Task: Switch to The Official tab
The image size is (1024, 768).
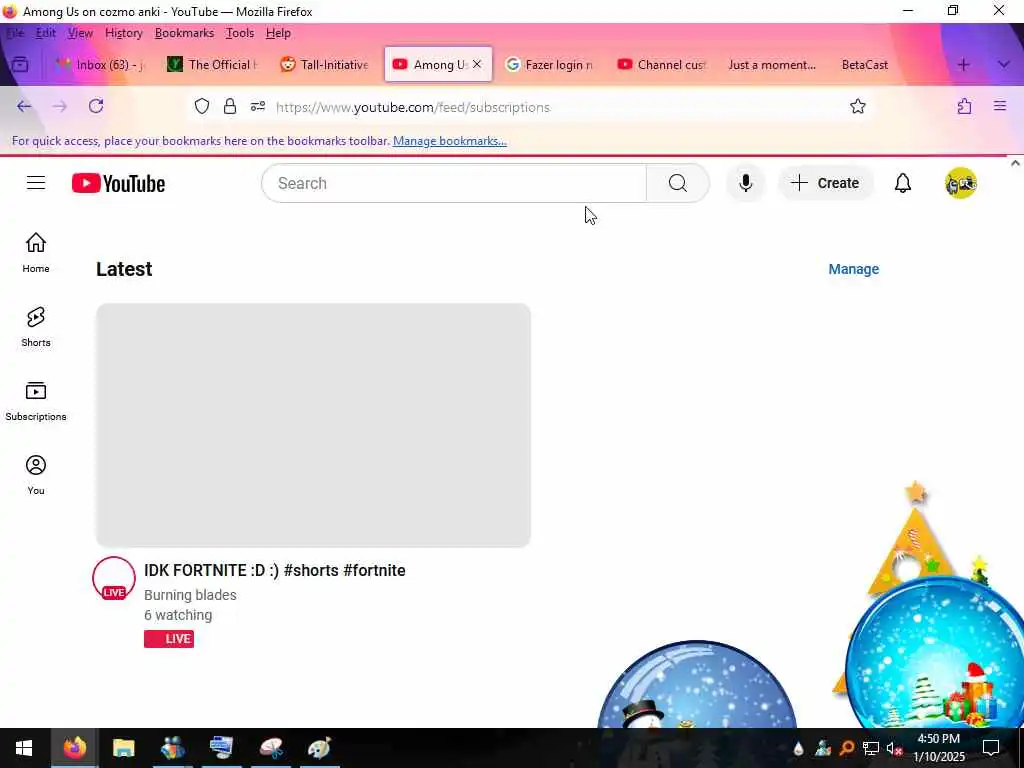Action: point(213,65)
